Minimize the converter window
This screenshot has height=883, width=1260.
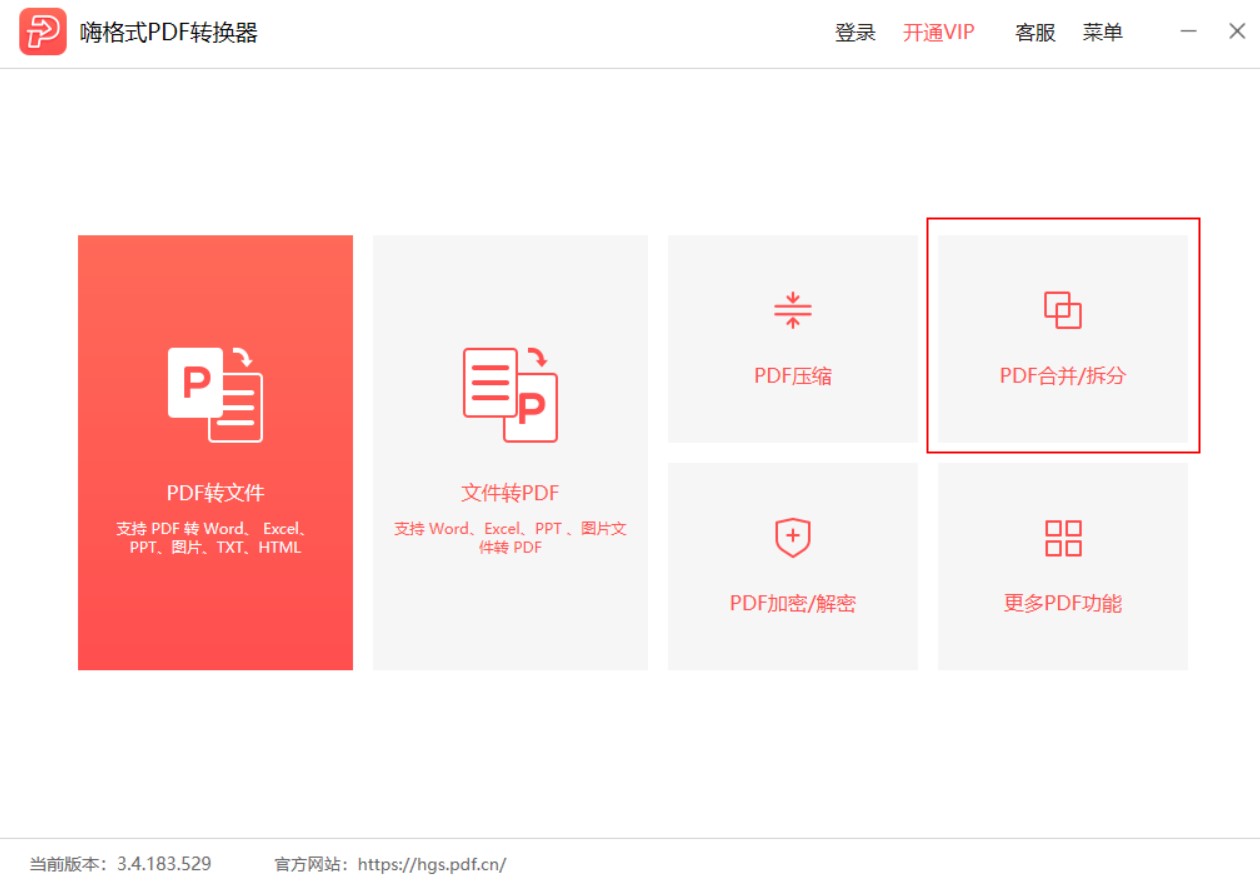1188,31
